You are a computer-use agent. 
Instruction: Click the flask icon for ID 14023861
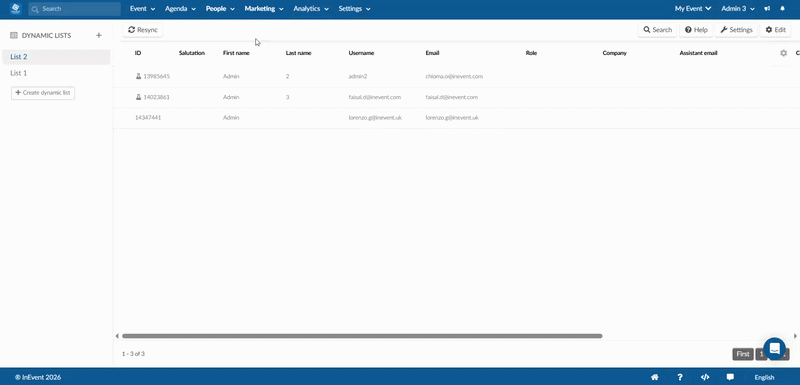pos(138,97)
